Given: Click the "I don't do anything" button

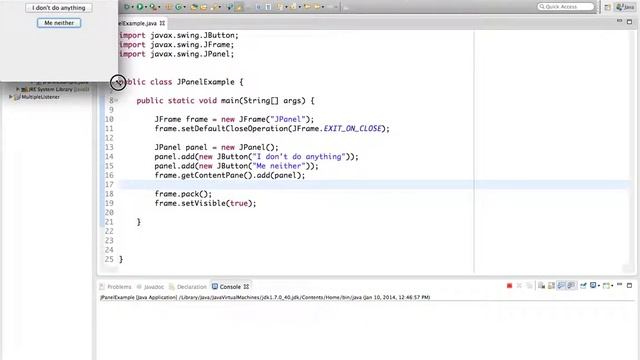Looking at the screenshot, I should (59, 8).
